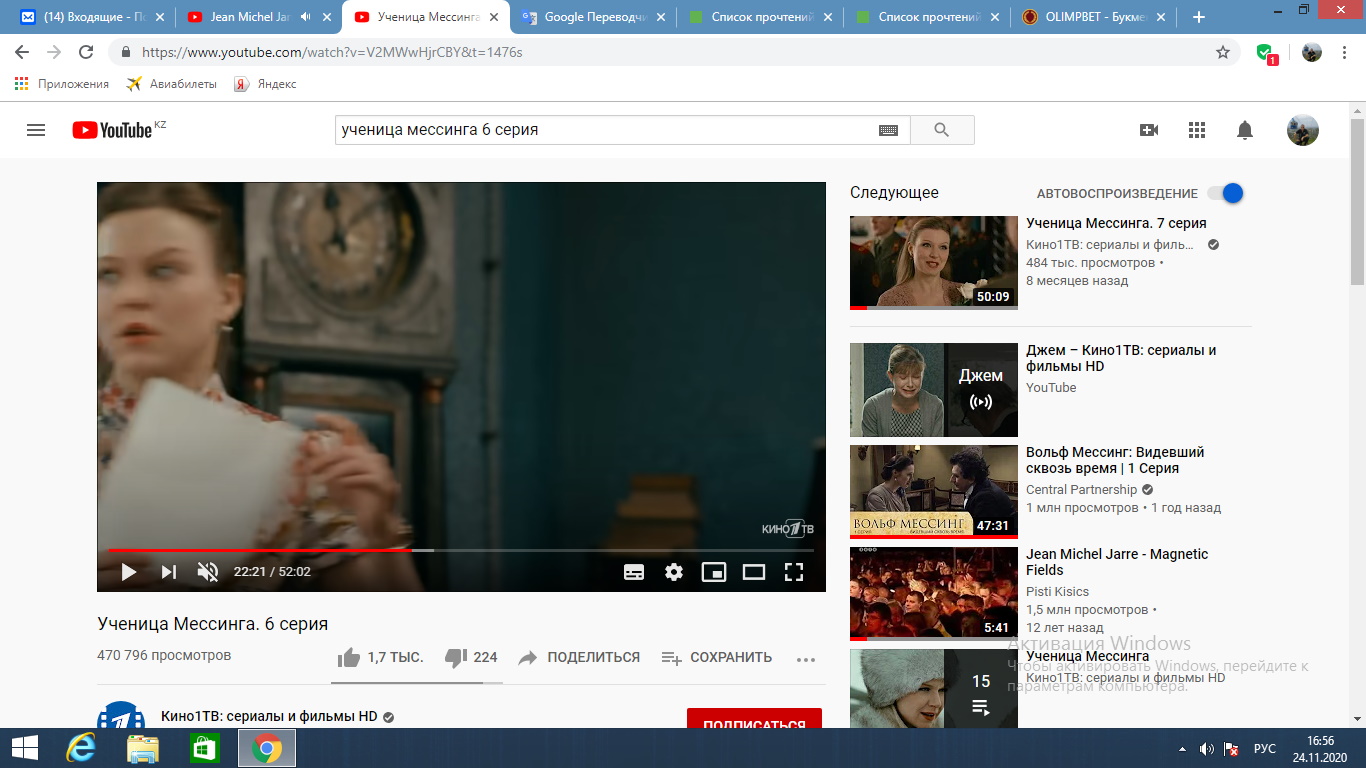Enable miniplayer mode
1366x768 pixels.
[713, 572]
